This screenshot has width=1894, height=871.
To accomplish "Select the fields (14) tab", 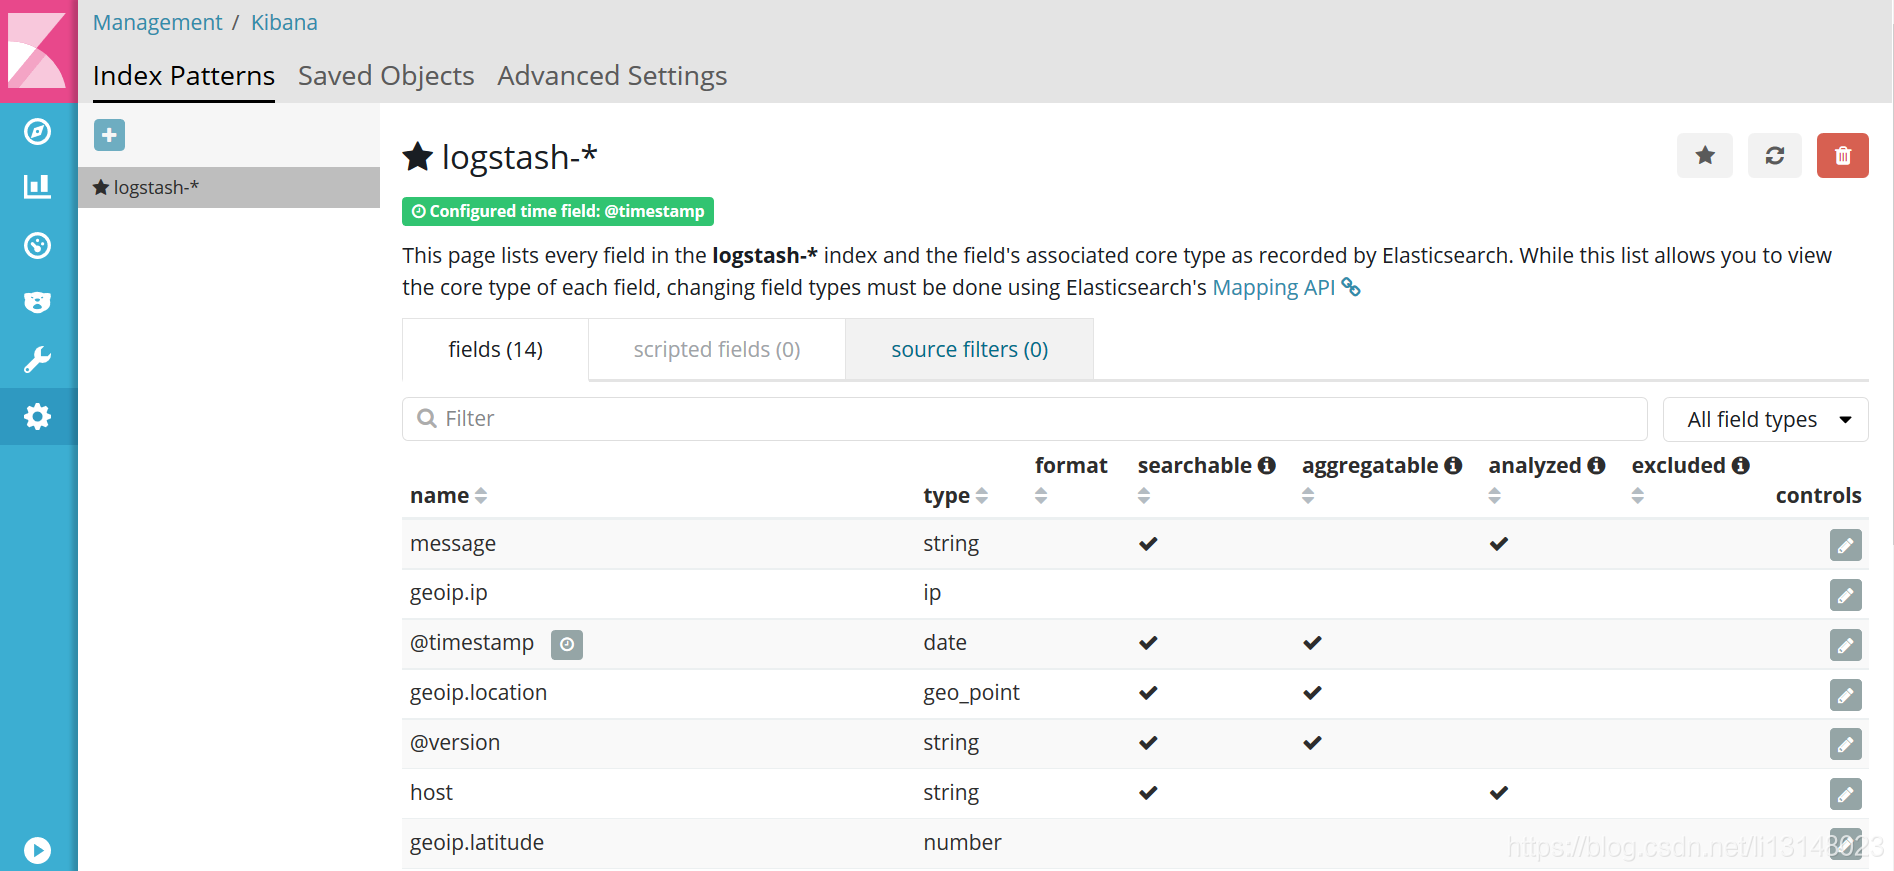I will click(x=495, y=349).
